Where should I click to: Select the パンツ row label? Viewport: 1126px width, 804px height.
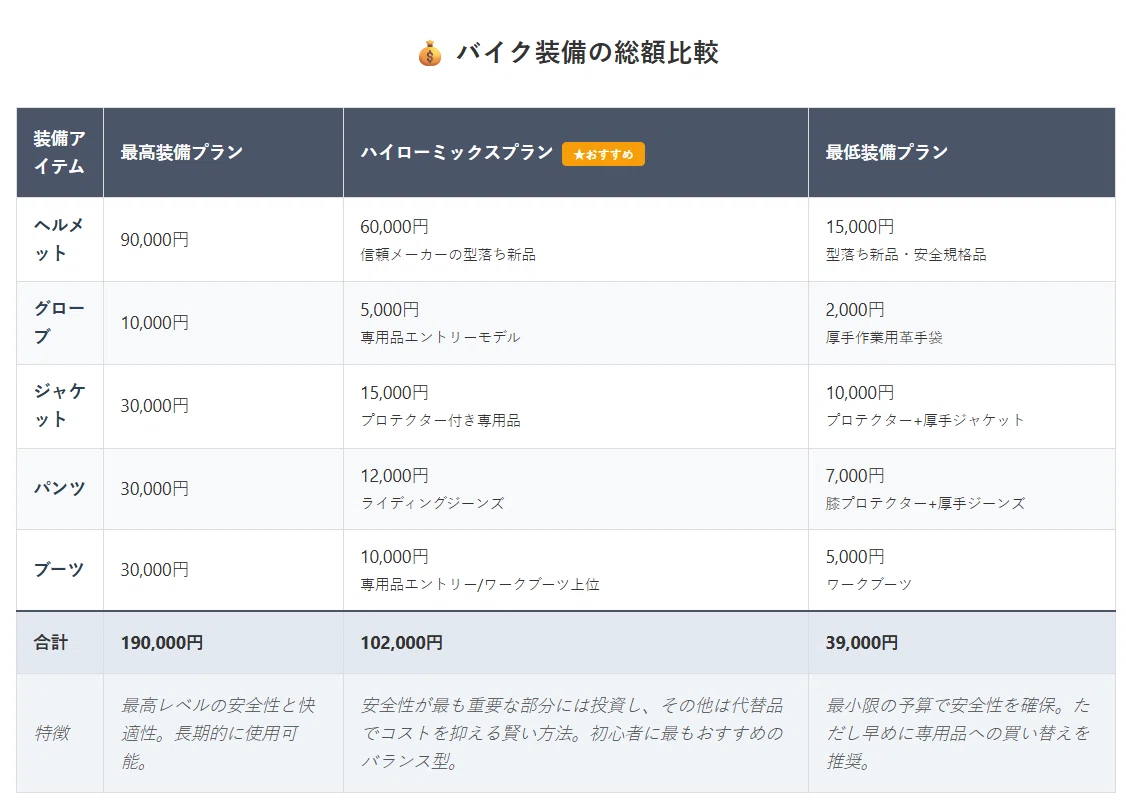(60, 488)
